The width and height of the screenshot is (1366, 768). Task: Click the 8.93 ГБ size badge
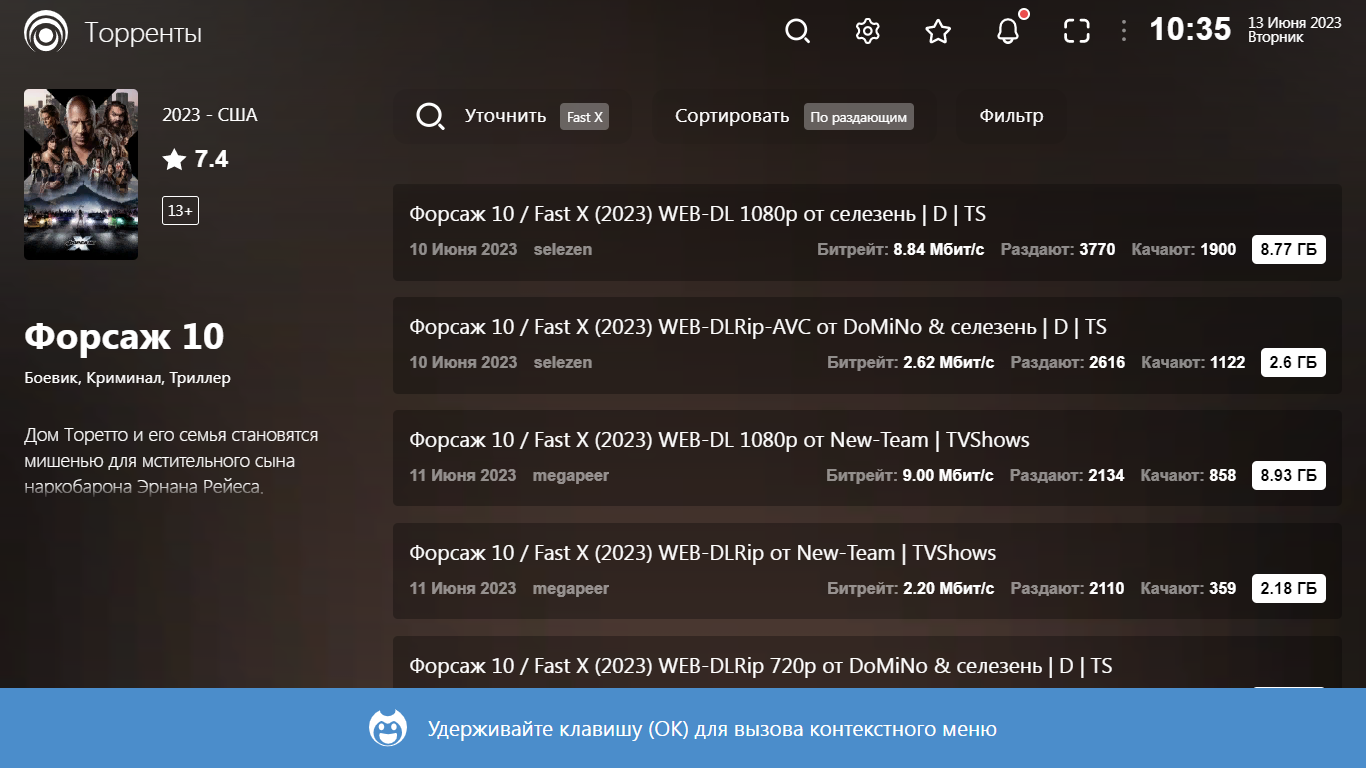coord(1289,476)
